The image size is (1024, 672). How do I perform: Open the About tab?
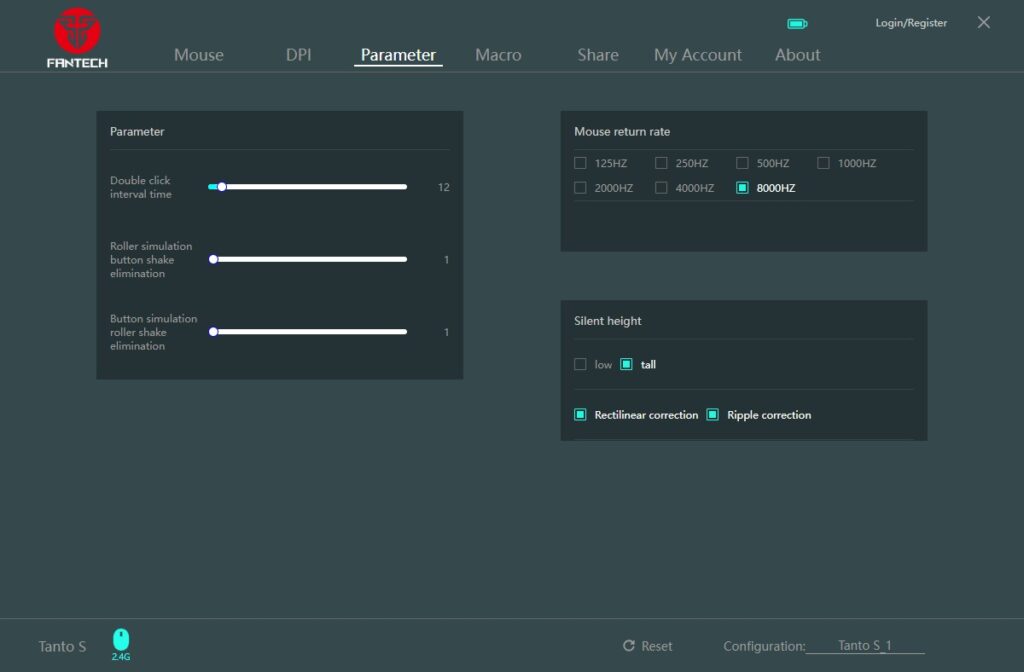797,55
